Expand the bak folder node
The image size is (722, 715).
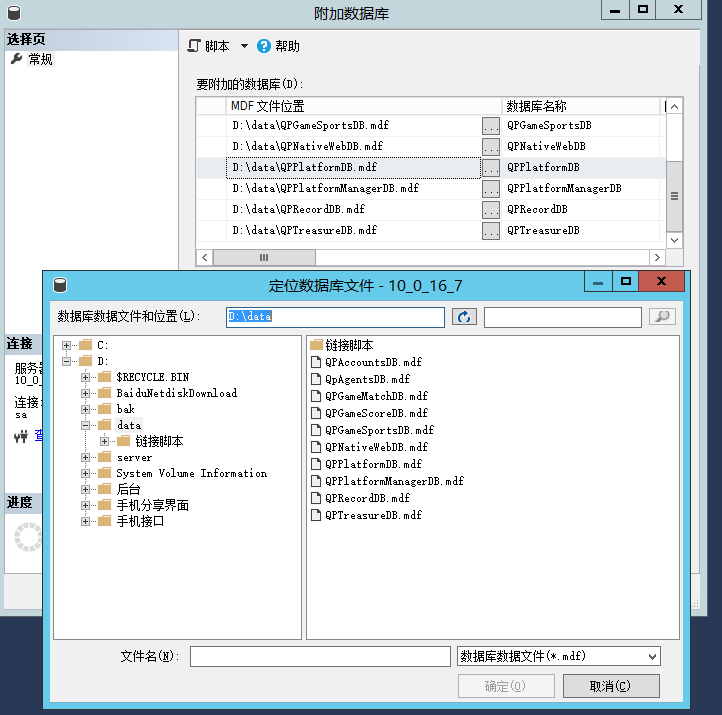[x=85, y=409]
